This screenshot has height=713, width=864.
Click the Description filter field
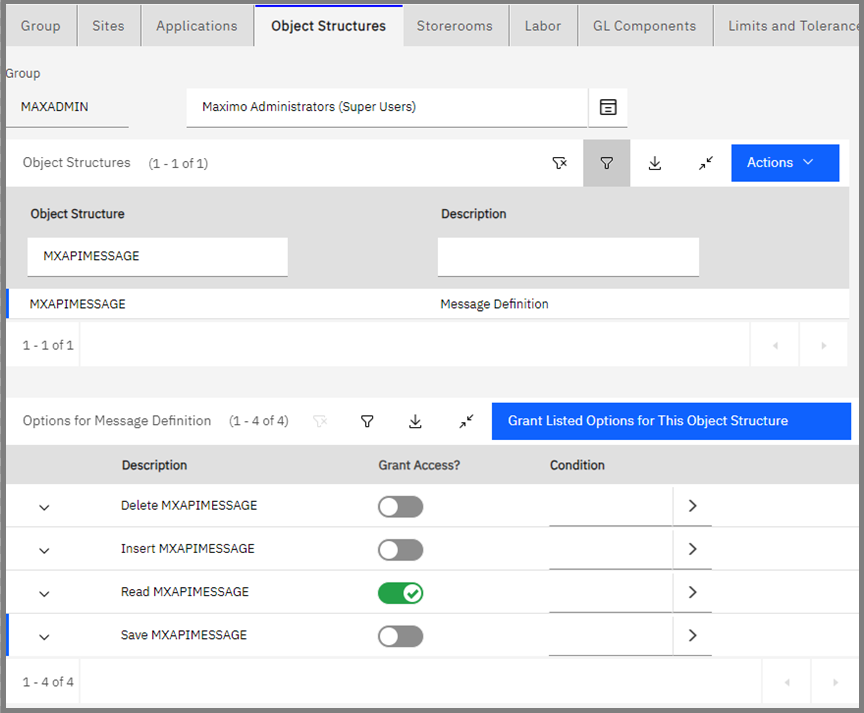(x=568, y=256)
